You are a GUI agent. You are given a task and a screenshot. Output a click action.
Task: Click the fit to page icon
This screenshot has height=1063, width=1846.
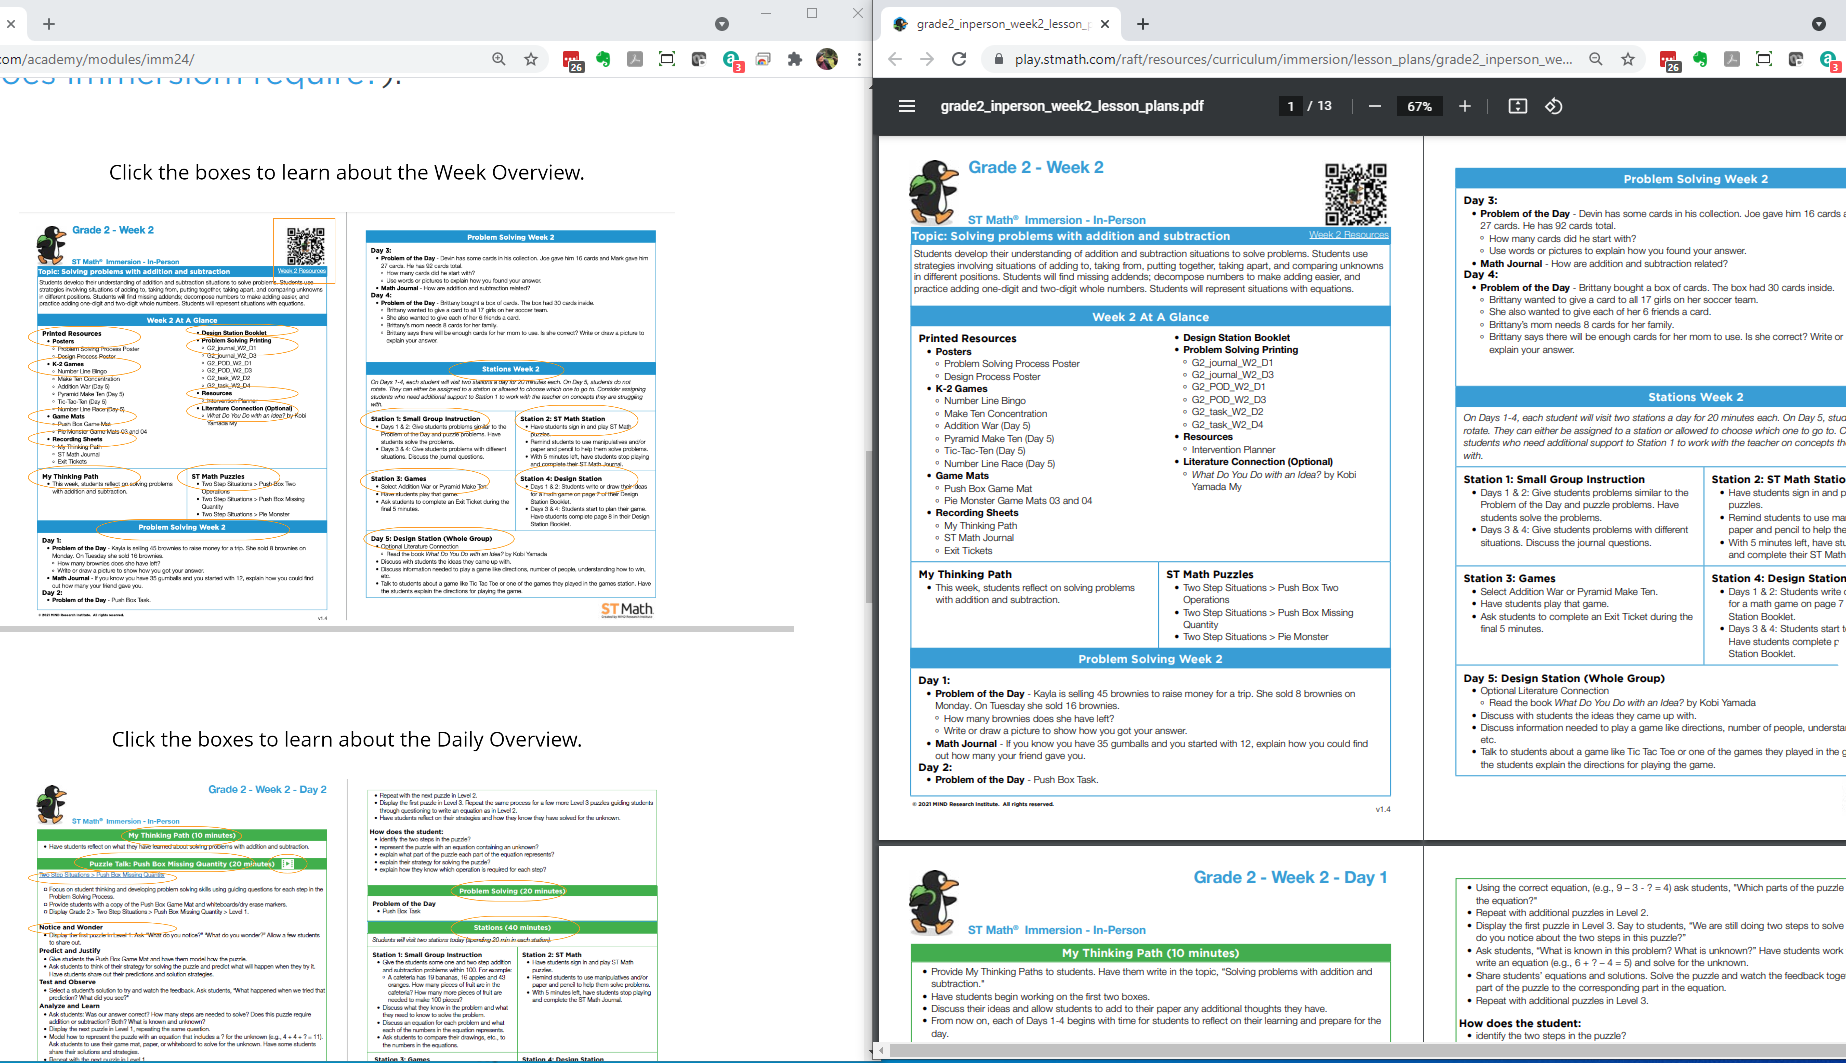pos(1517,106)
